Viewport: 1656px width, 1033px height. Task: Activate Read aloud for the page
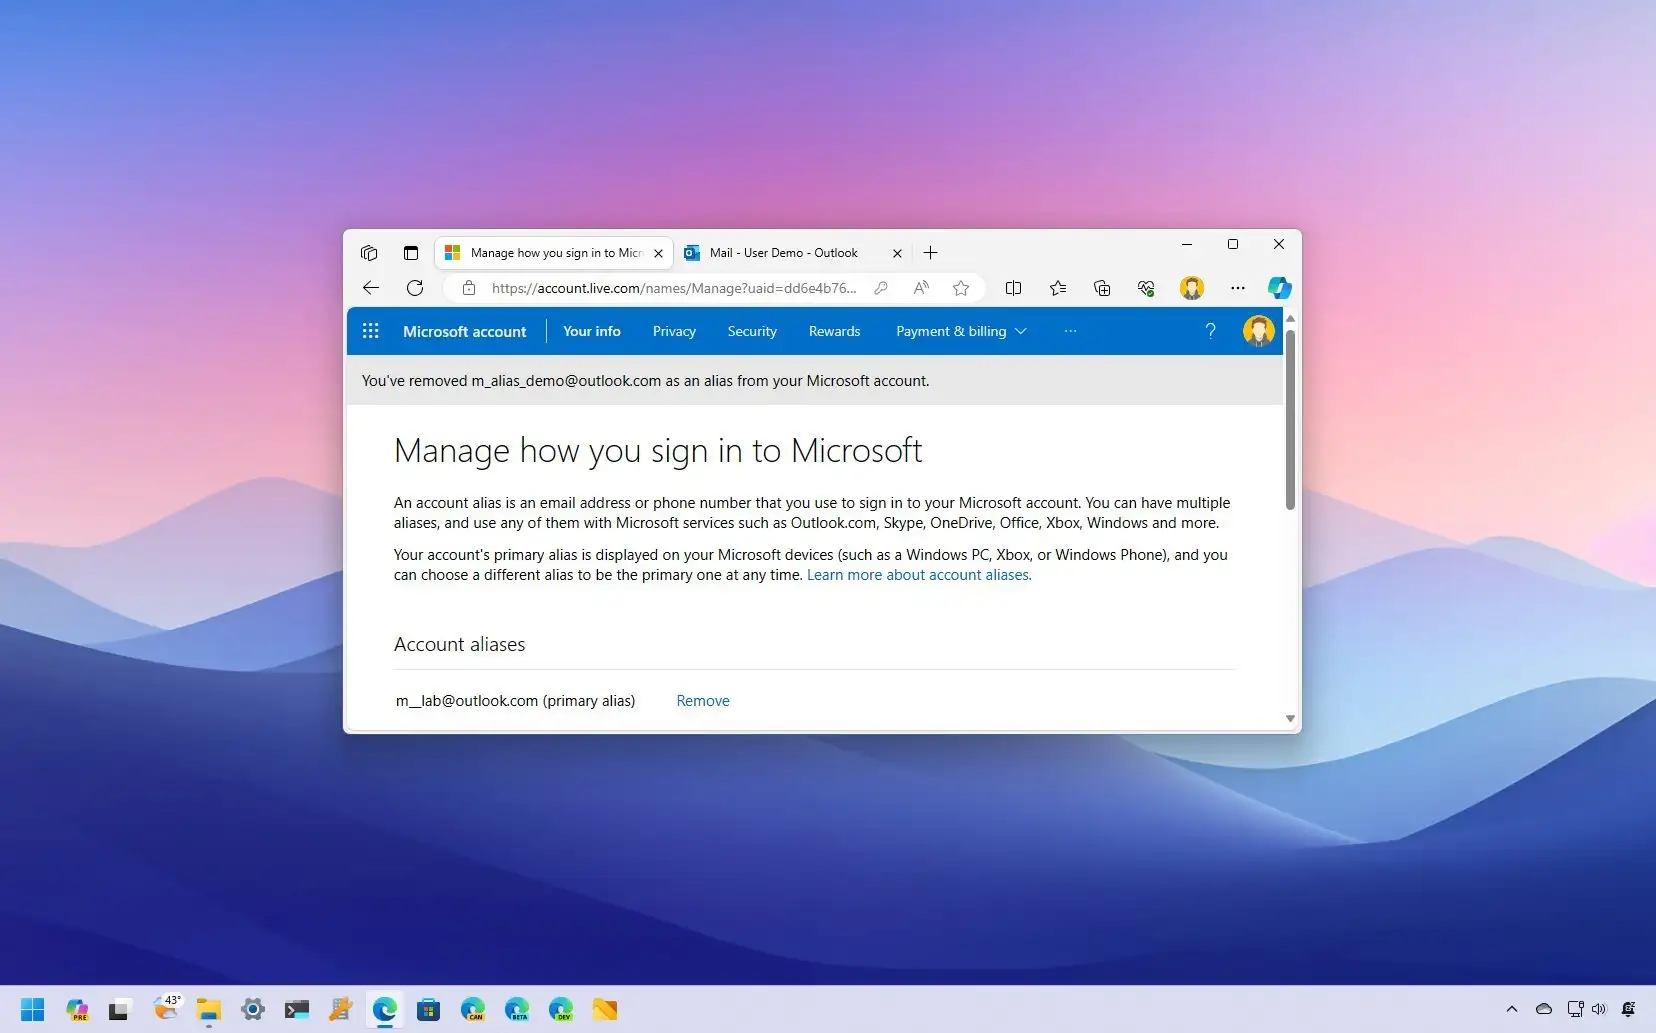pyautogui.click(x=922, y=288)
